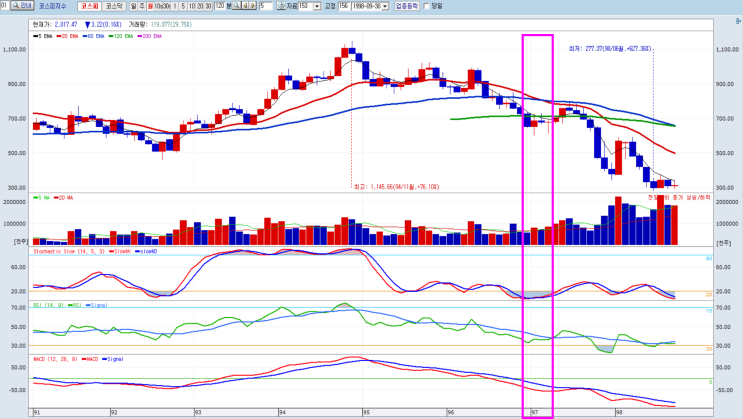Image resolution: width=743 pixels, height=419 pixels.
Task: Click the 20 MA volume legend entry
Action: click(x=63, y=198)
